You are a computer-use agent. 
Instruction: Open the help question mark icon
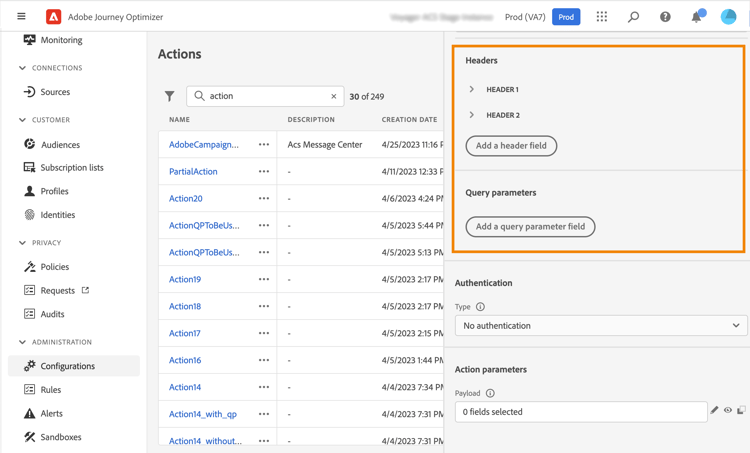tap(665, 17)
